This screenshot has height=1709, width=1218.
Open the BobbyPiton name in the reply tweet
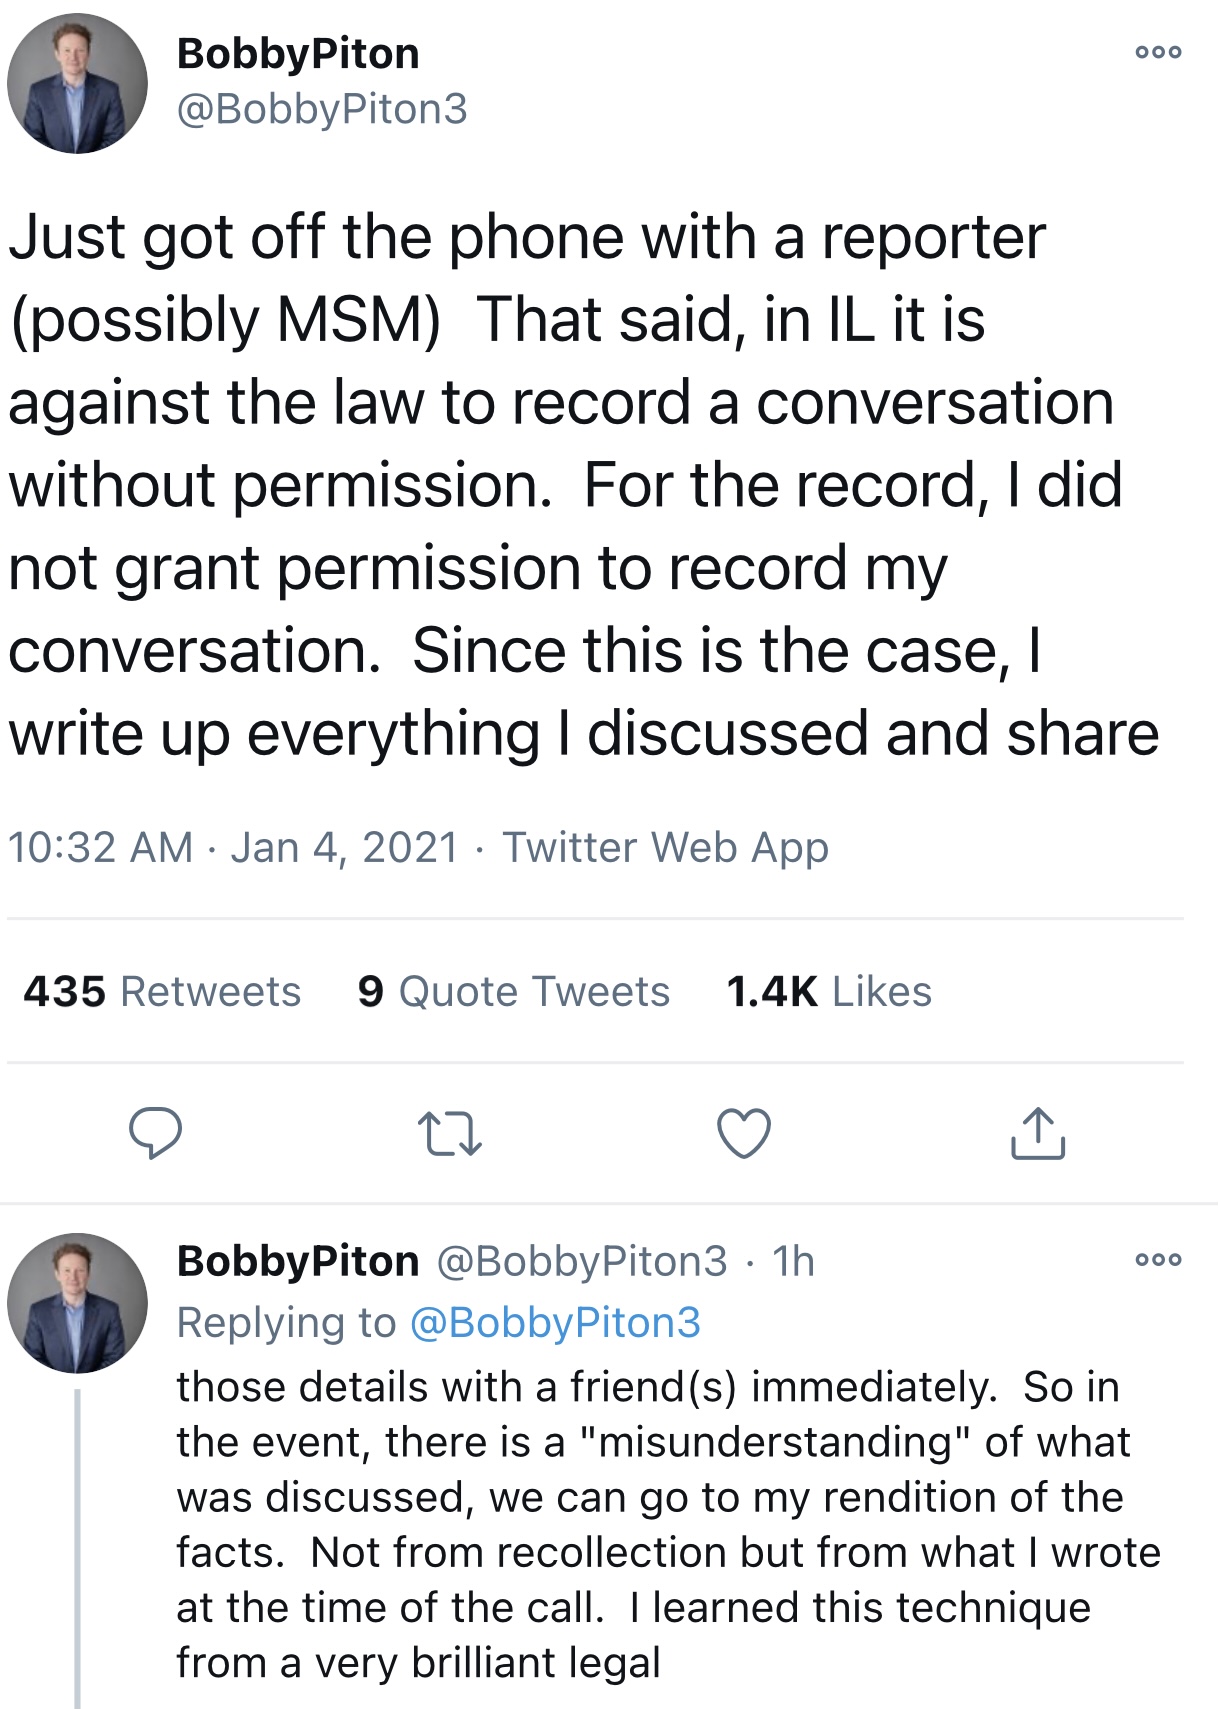[298, 1261]
